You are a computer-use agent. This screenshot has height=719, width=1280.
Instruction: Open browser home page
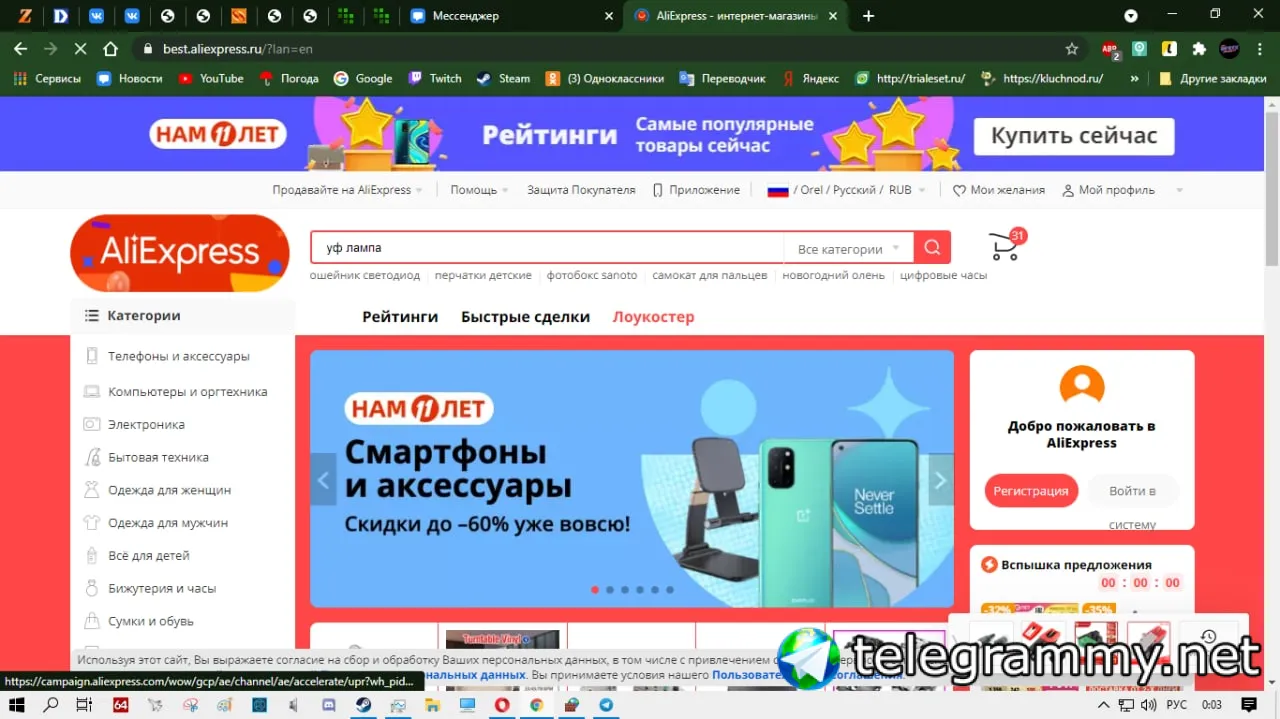click(111, 48)
